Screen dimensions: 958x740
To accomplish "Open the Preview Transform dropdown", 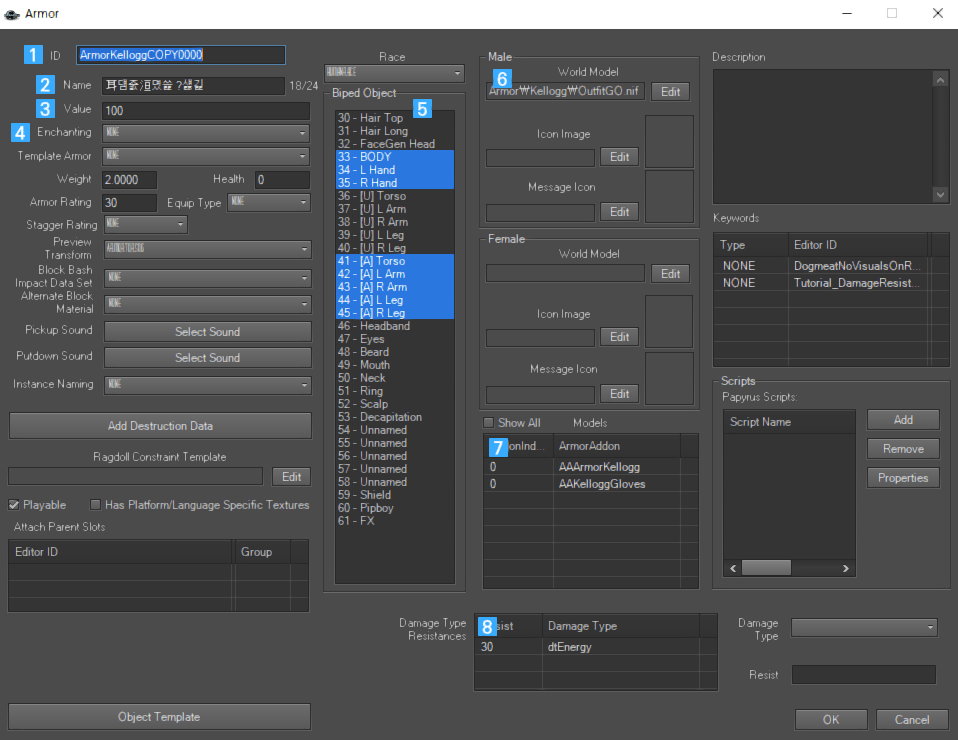I will [207, 249].
